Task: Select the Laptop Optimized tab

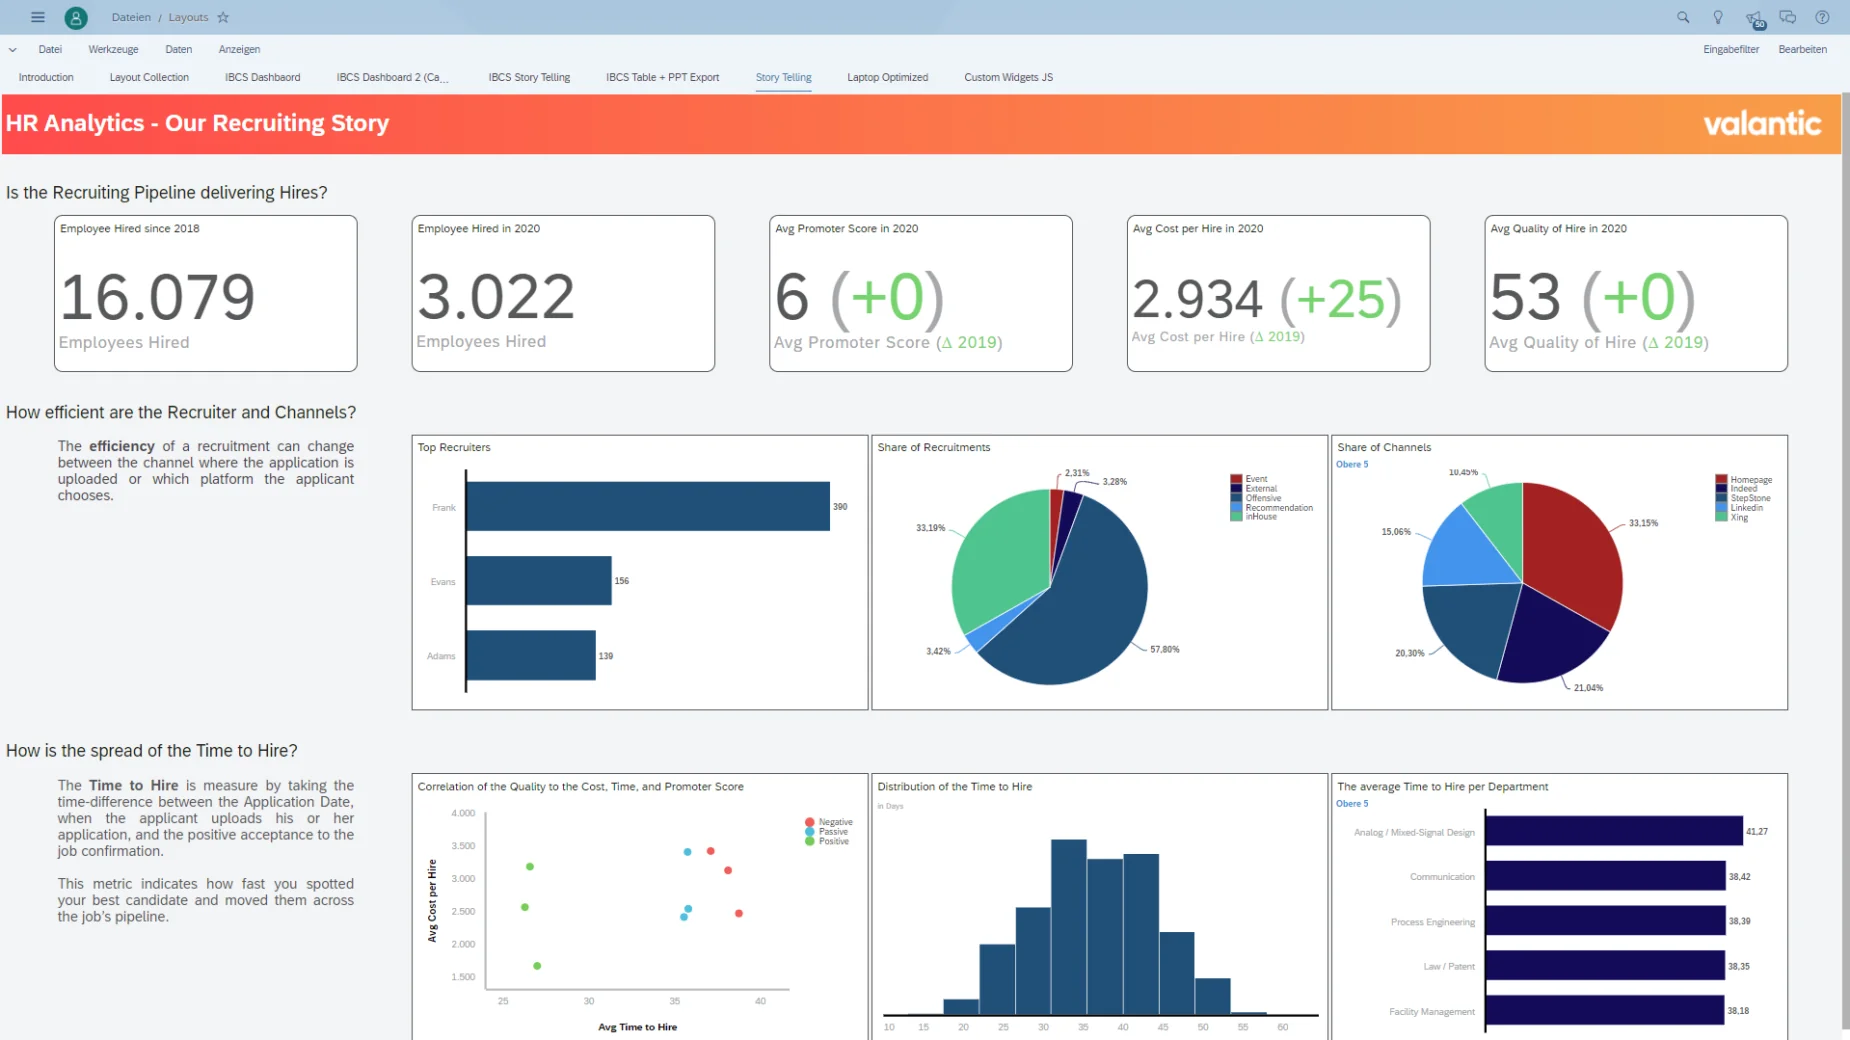Action: [887, 77]
